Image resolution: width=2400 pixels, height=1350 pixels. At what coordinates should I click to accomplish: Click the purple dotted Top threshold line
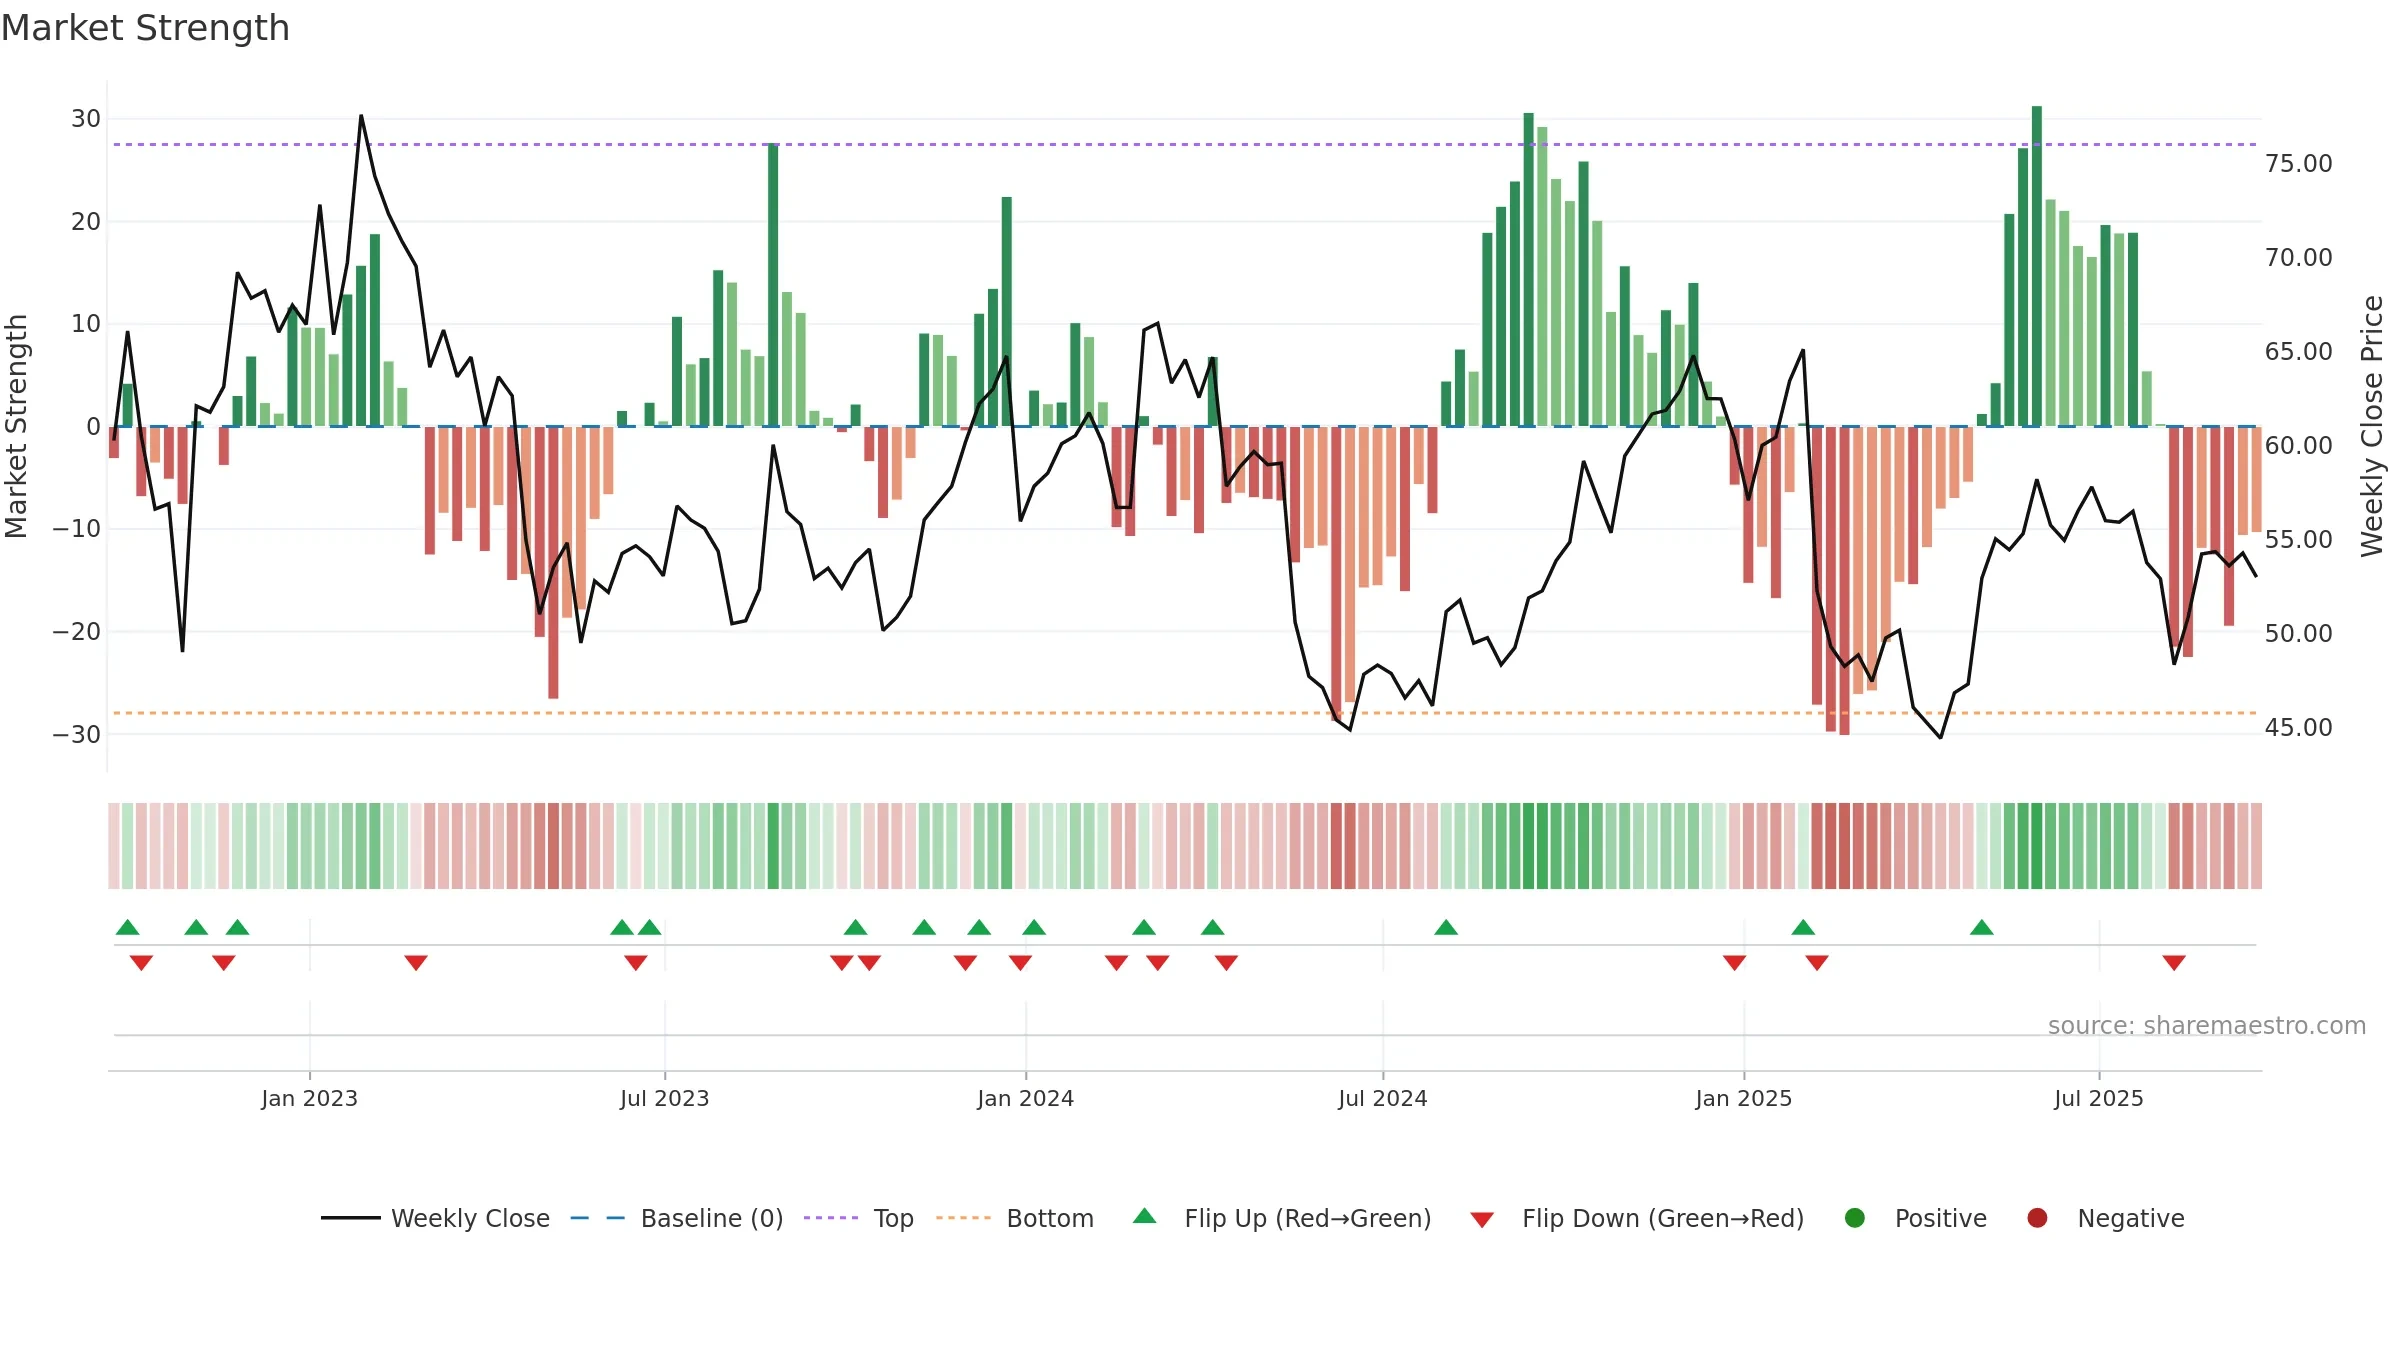coord(1185,144)
